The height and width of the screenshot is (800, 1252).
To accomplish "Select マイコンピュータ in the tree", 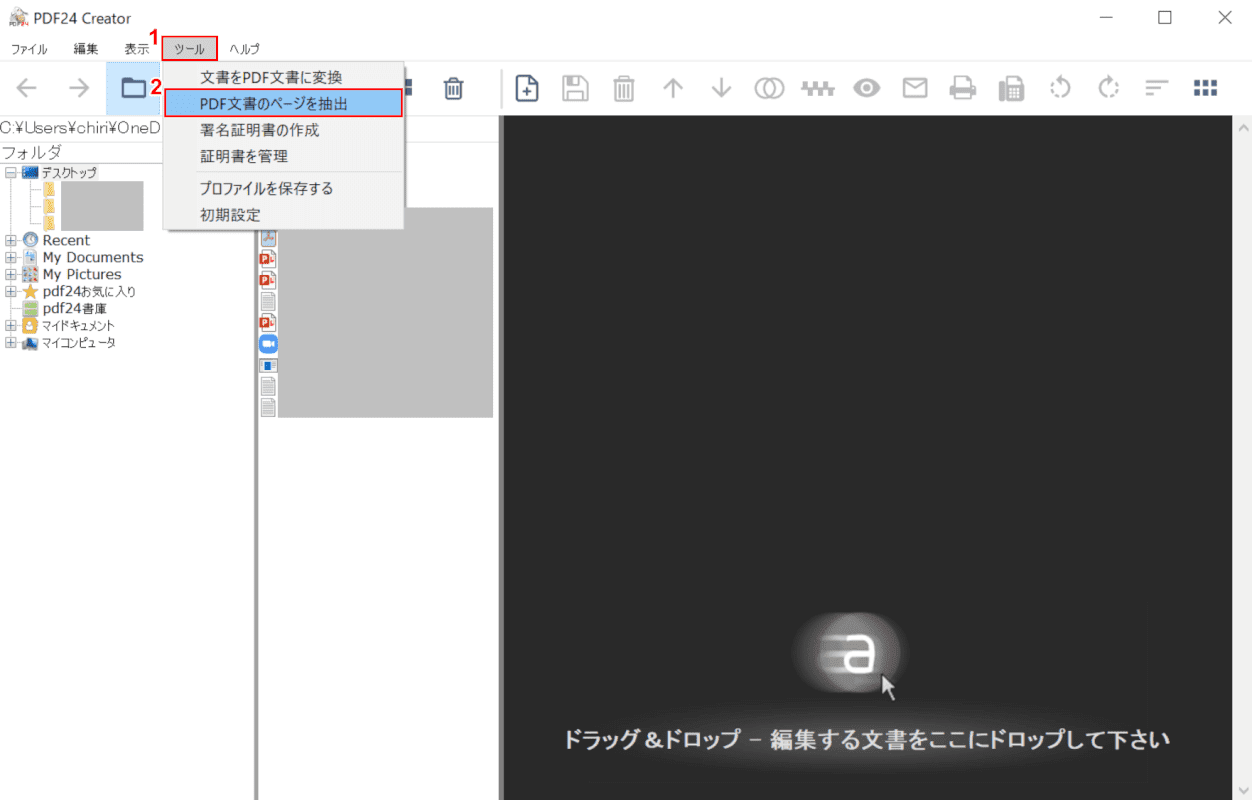I will [78, 342].
